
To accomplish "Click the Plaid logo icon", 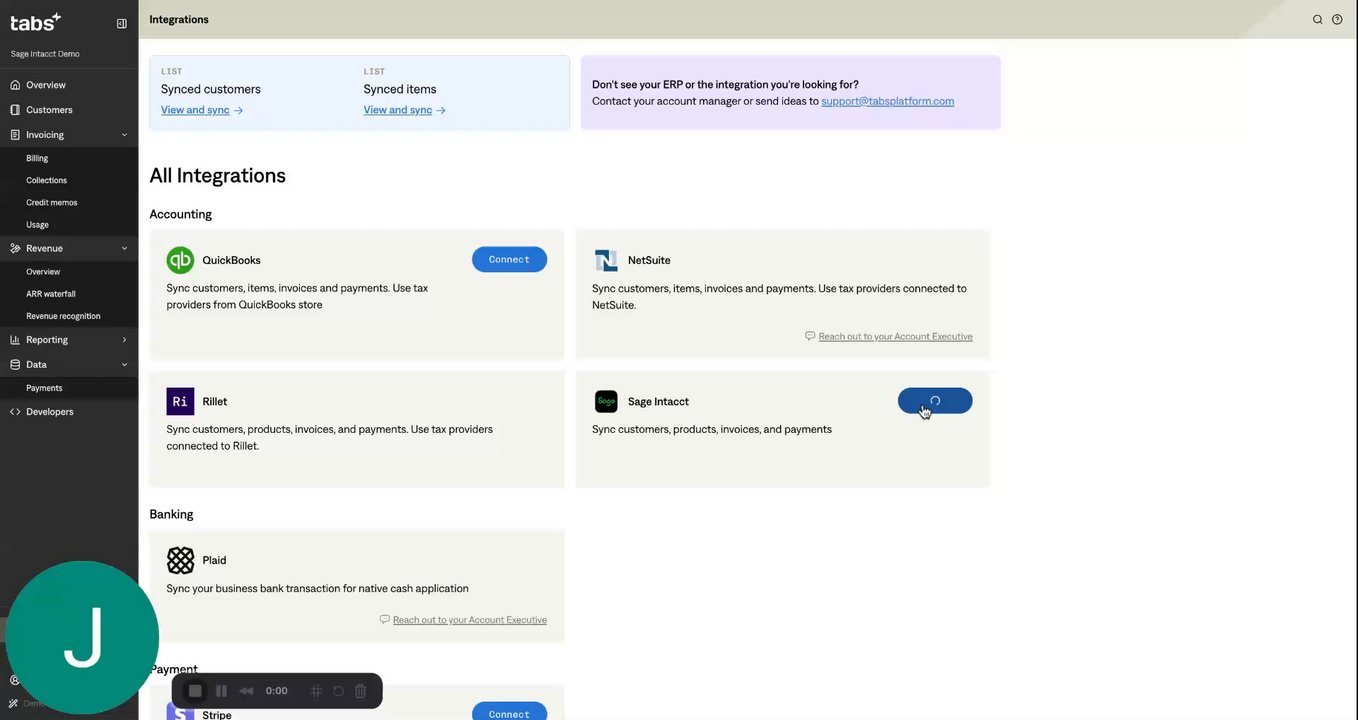I will (180, 560).
